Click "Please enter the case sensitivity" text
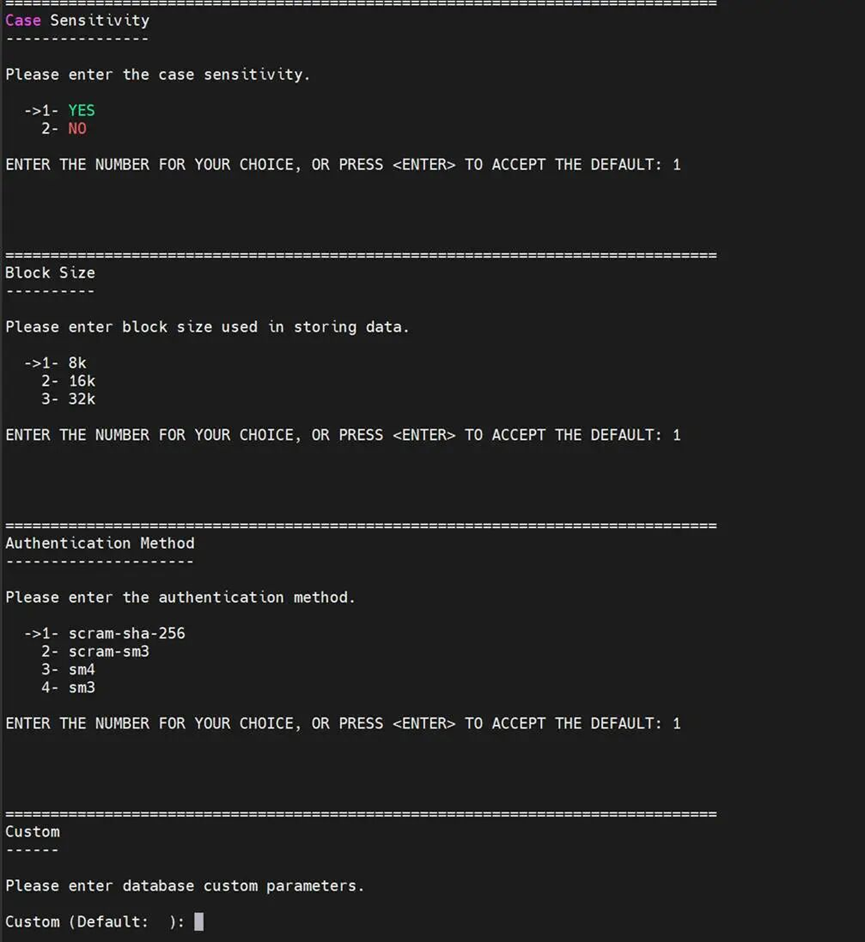This screenshot has width=865, height=942. (158, 75)
